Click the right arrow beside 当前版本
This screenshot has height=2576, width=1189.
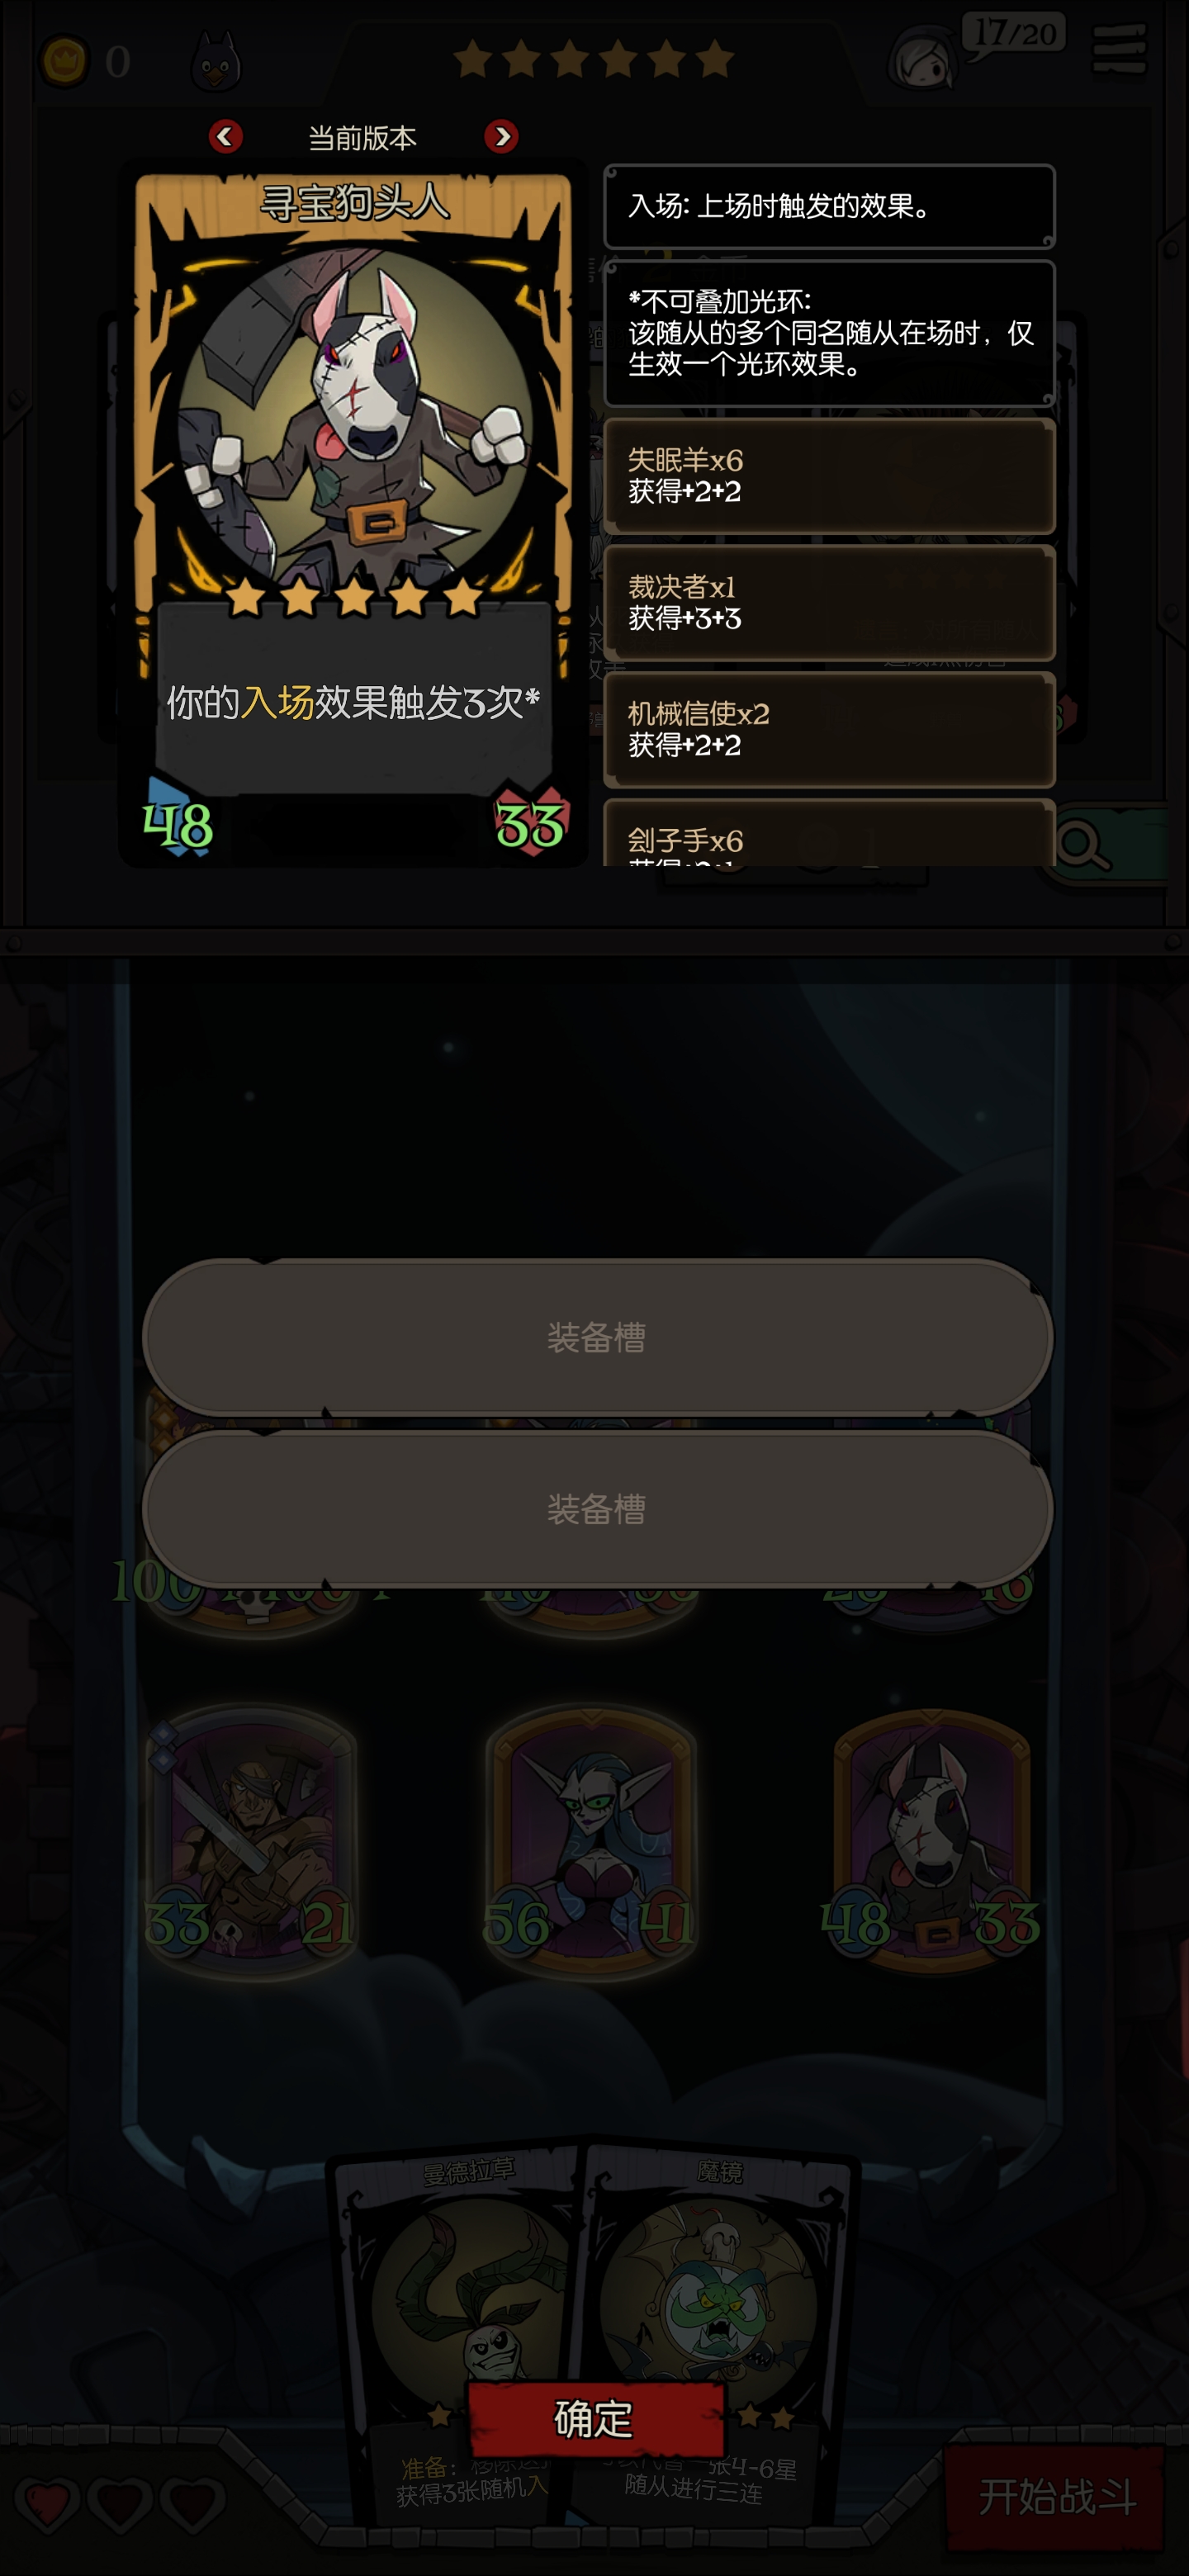click(501, 136)
